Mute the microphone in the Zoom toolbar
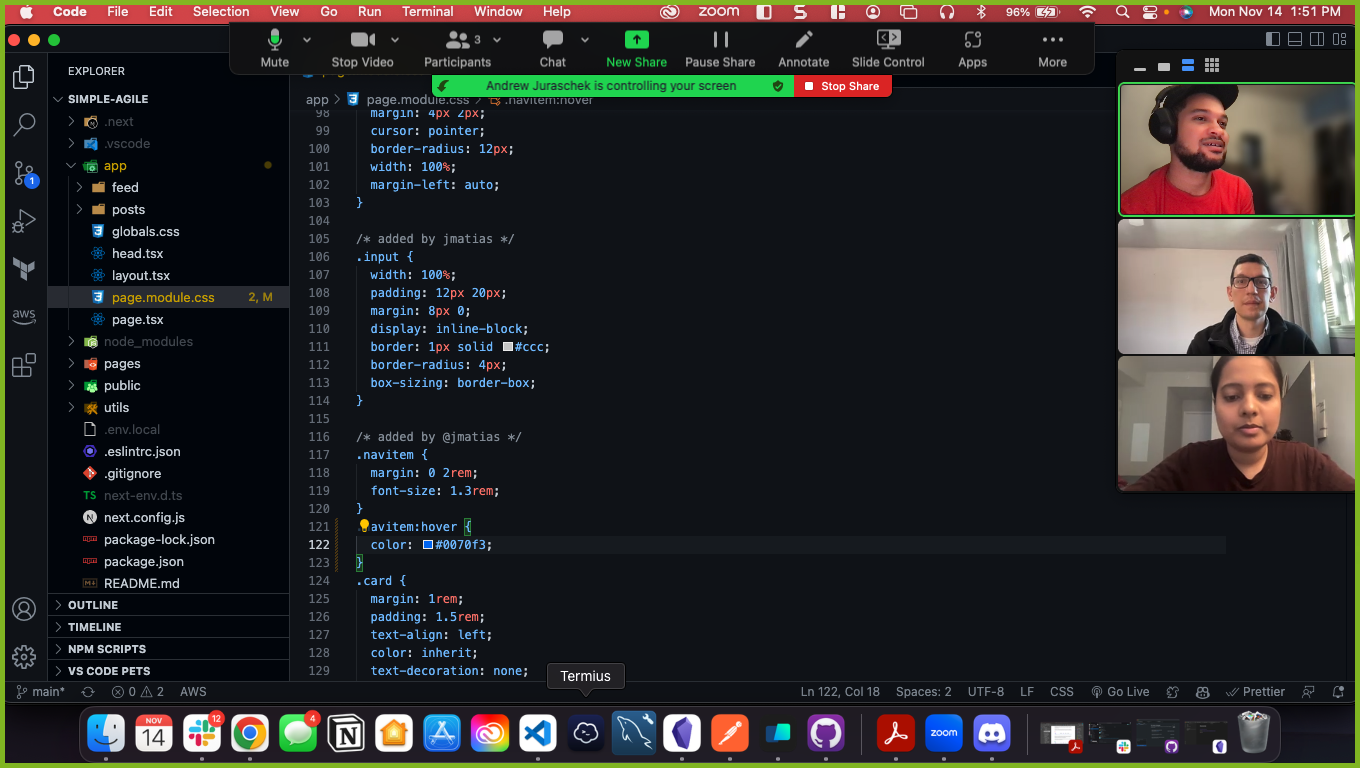 (x=273, y=47)
